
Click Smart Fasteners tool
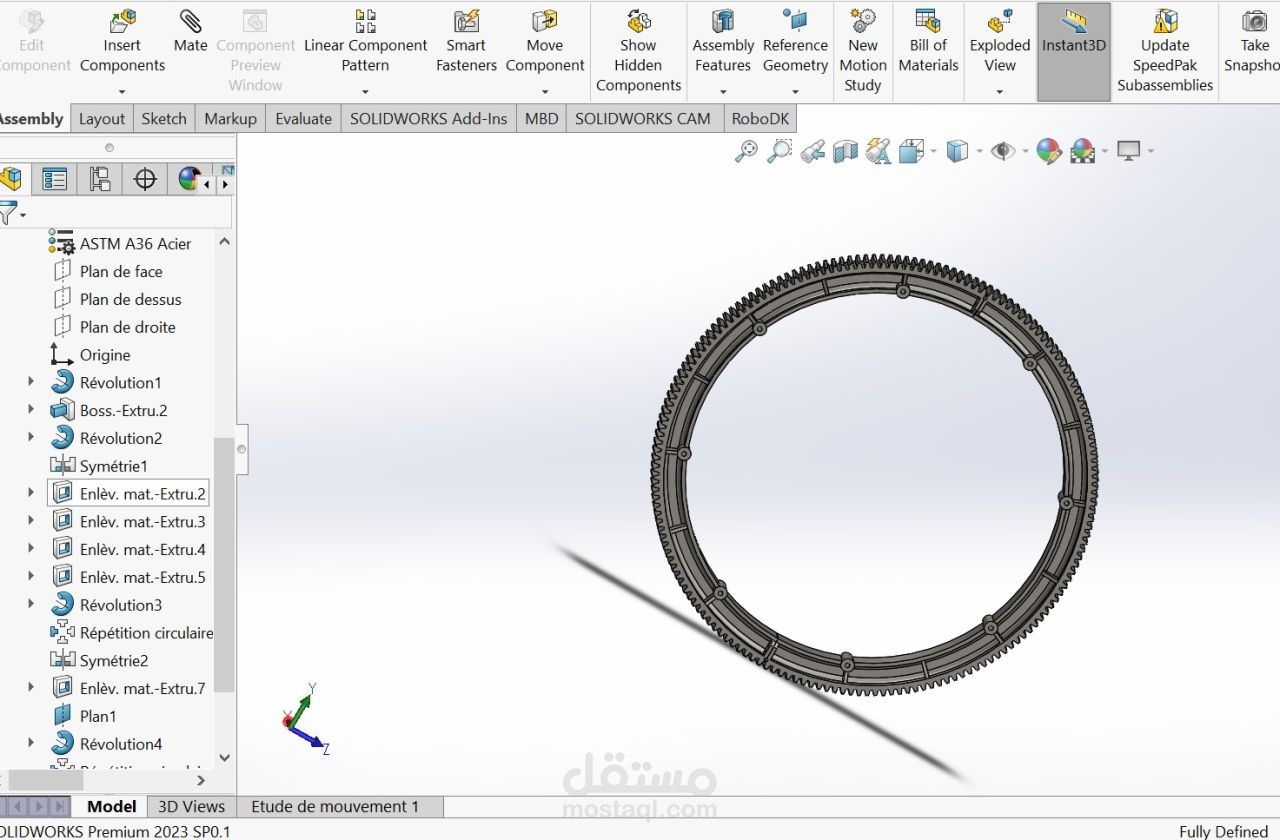click(466, 42)
